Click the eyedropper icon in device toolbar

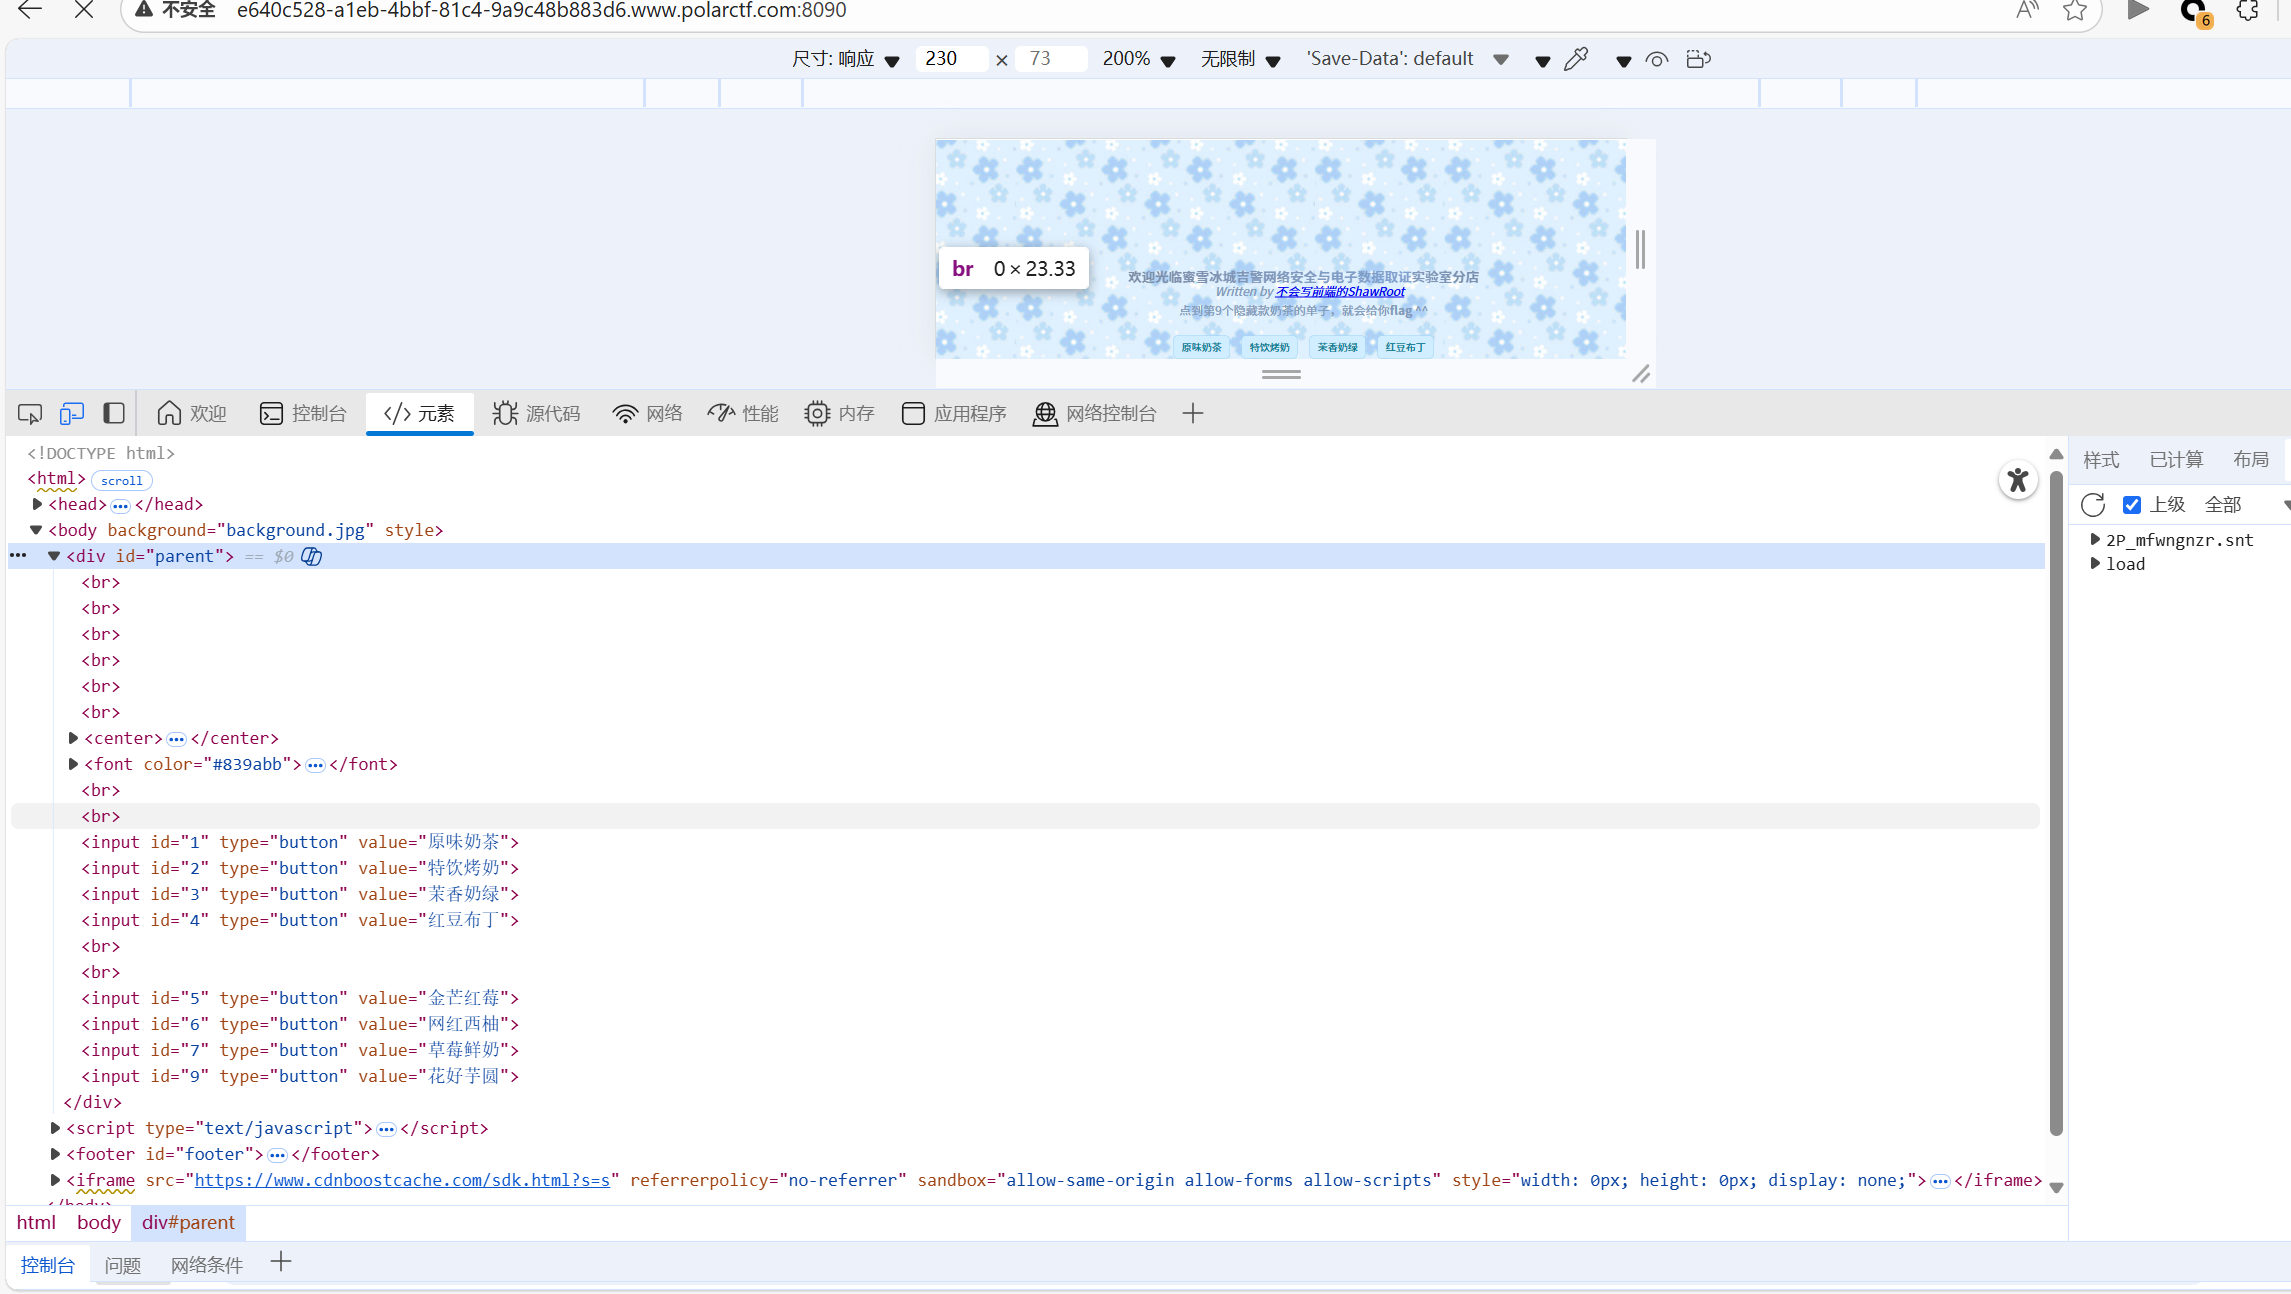[x=1577, y=59]
